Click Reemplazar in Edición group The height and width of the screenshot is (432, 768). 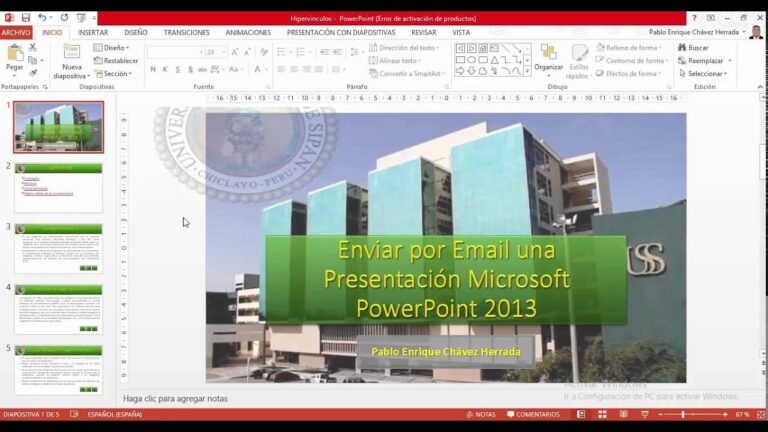705,61
